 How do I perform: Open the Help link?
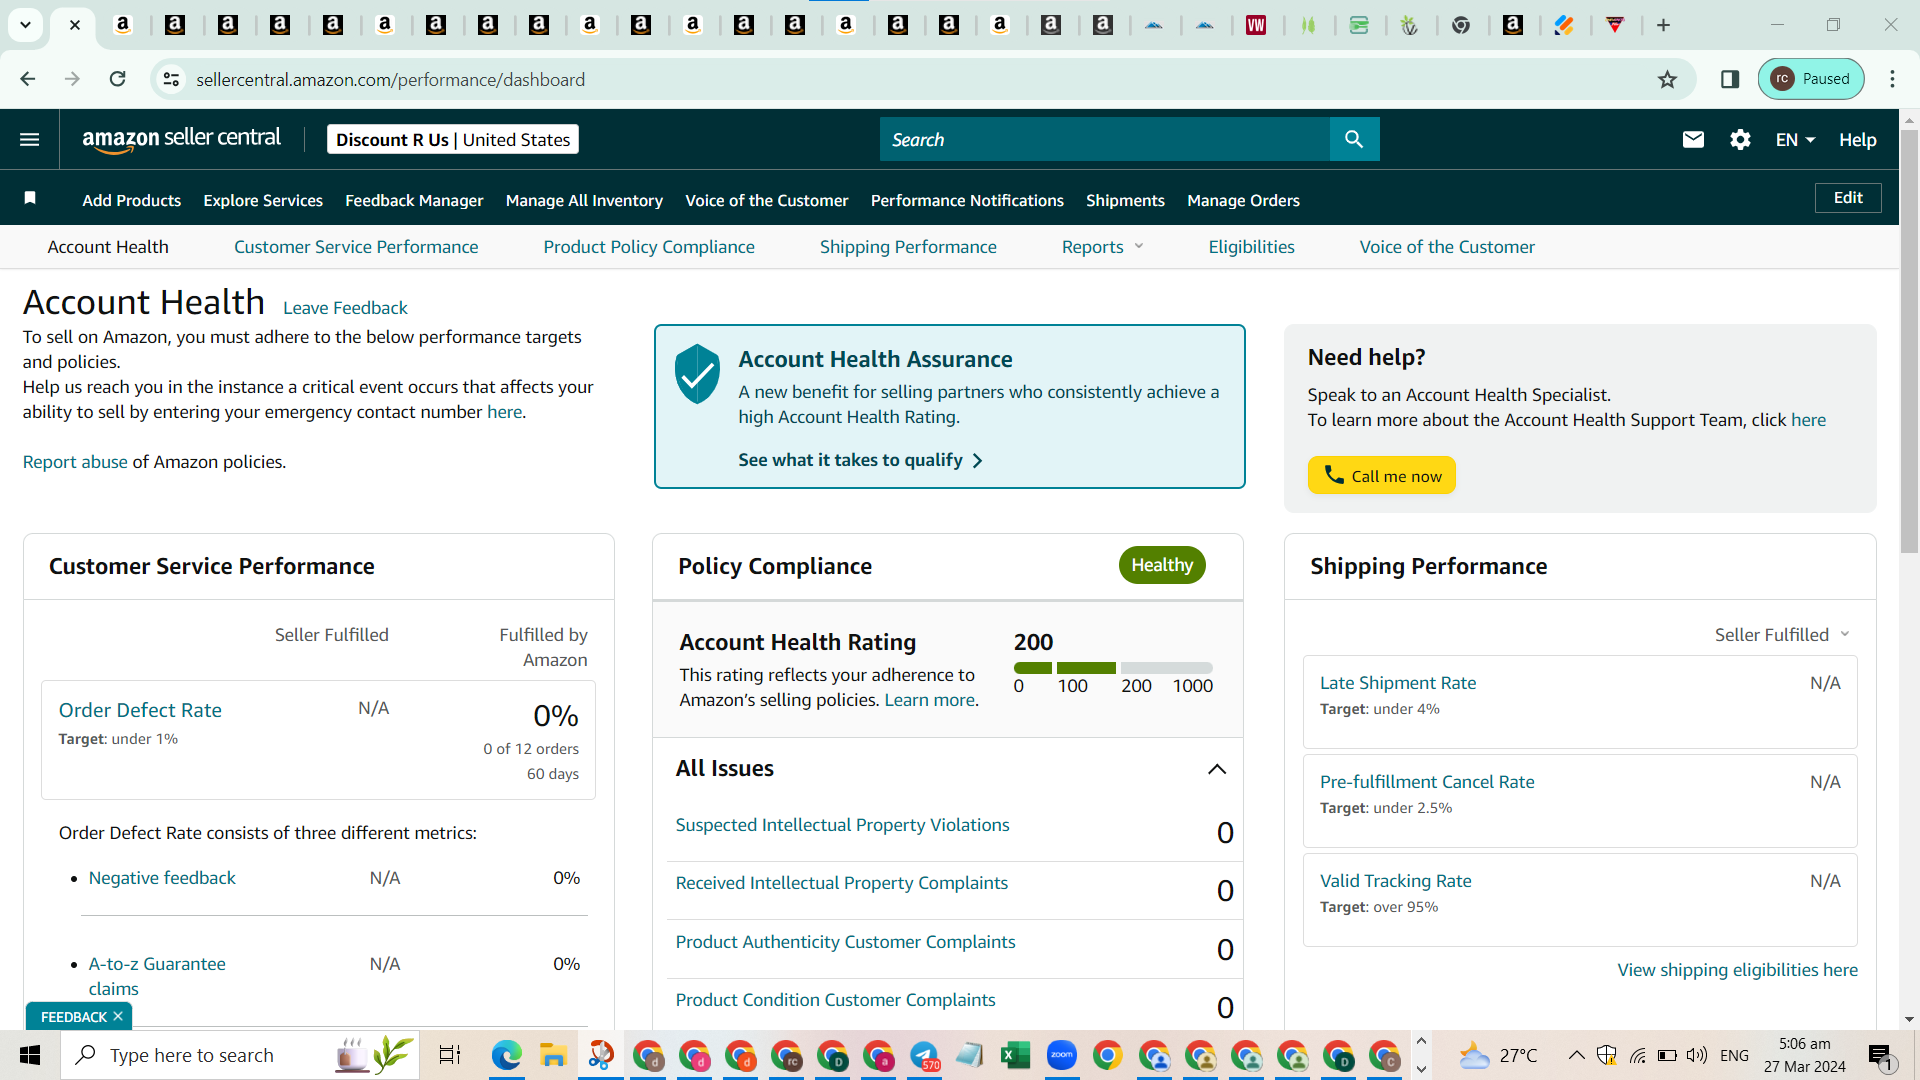pyautogui.click(x=1857, y=140)
